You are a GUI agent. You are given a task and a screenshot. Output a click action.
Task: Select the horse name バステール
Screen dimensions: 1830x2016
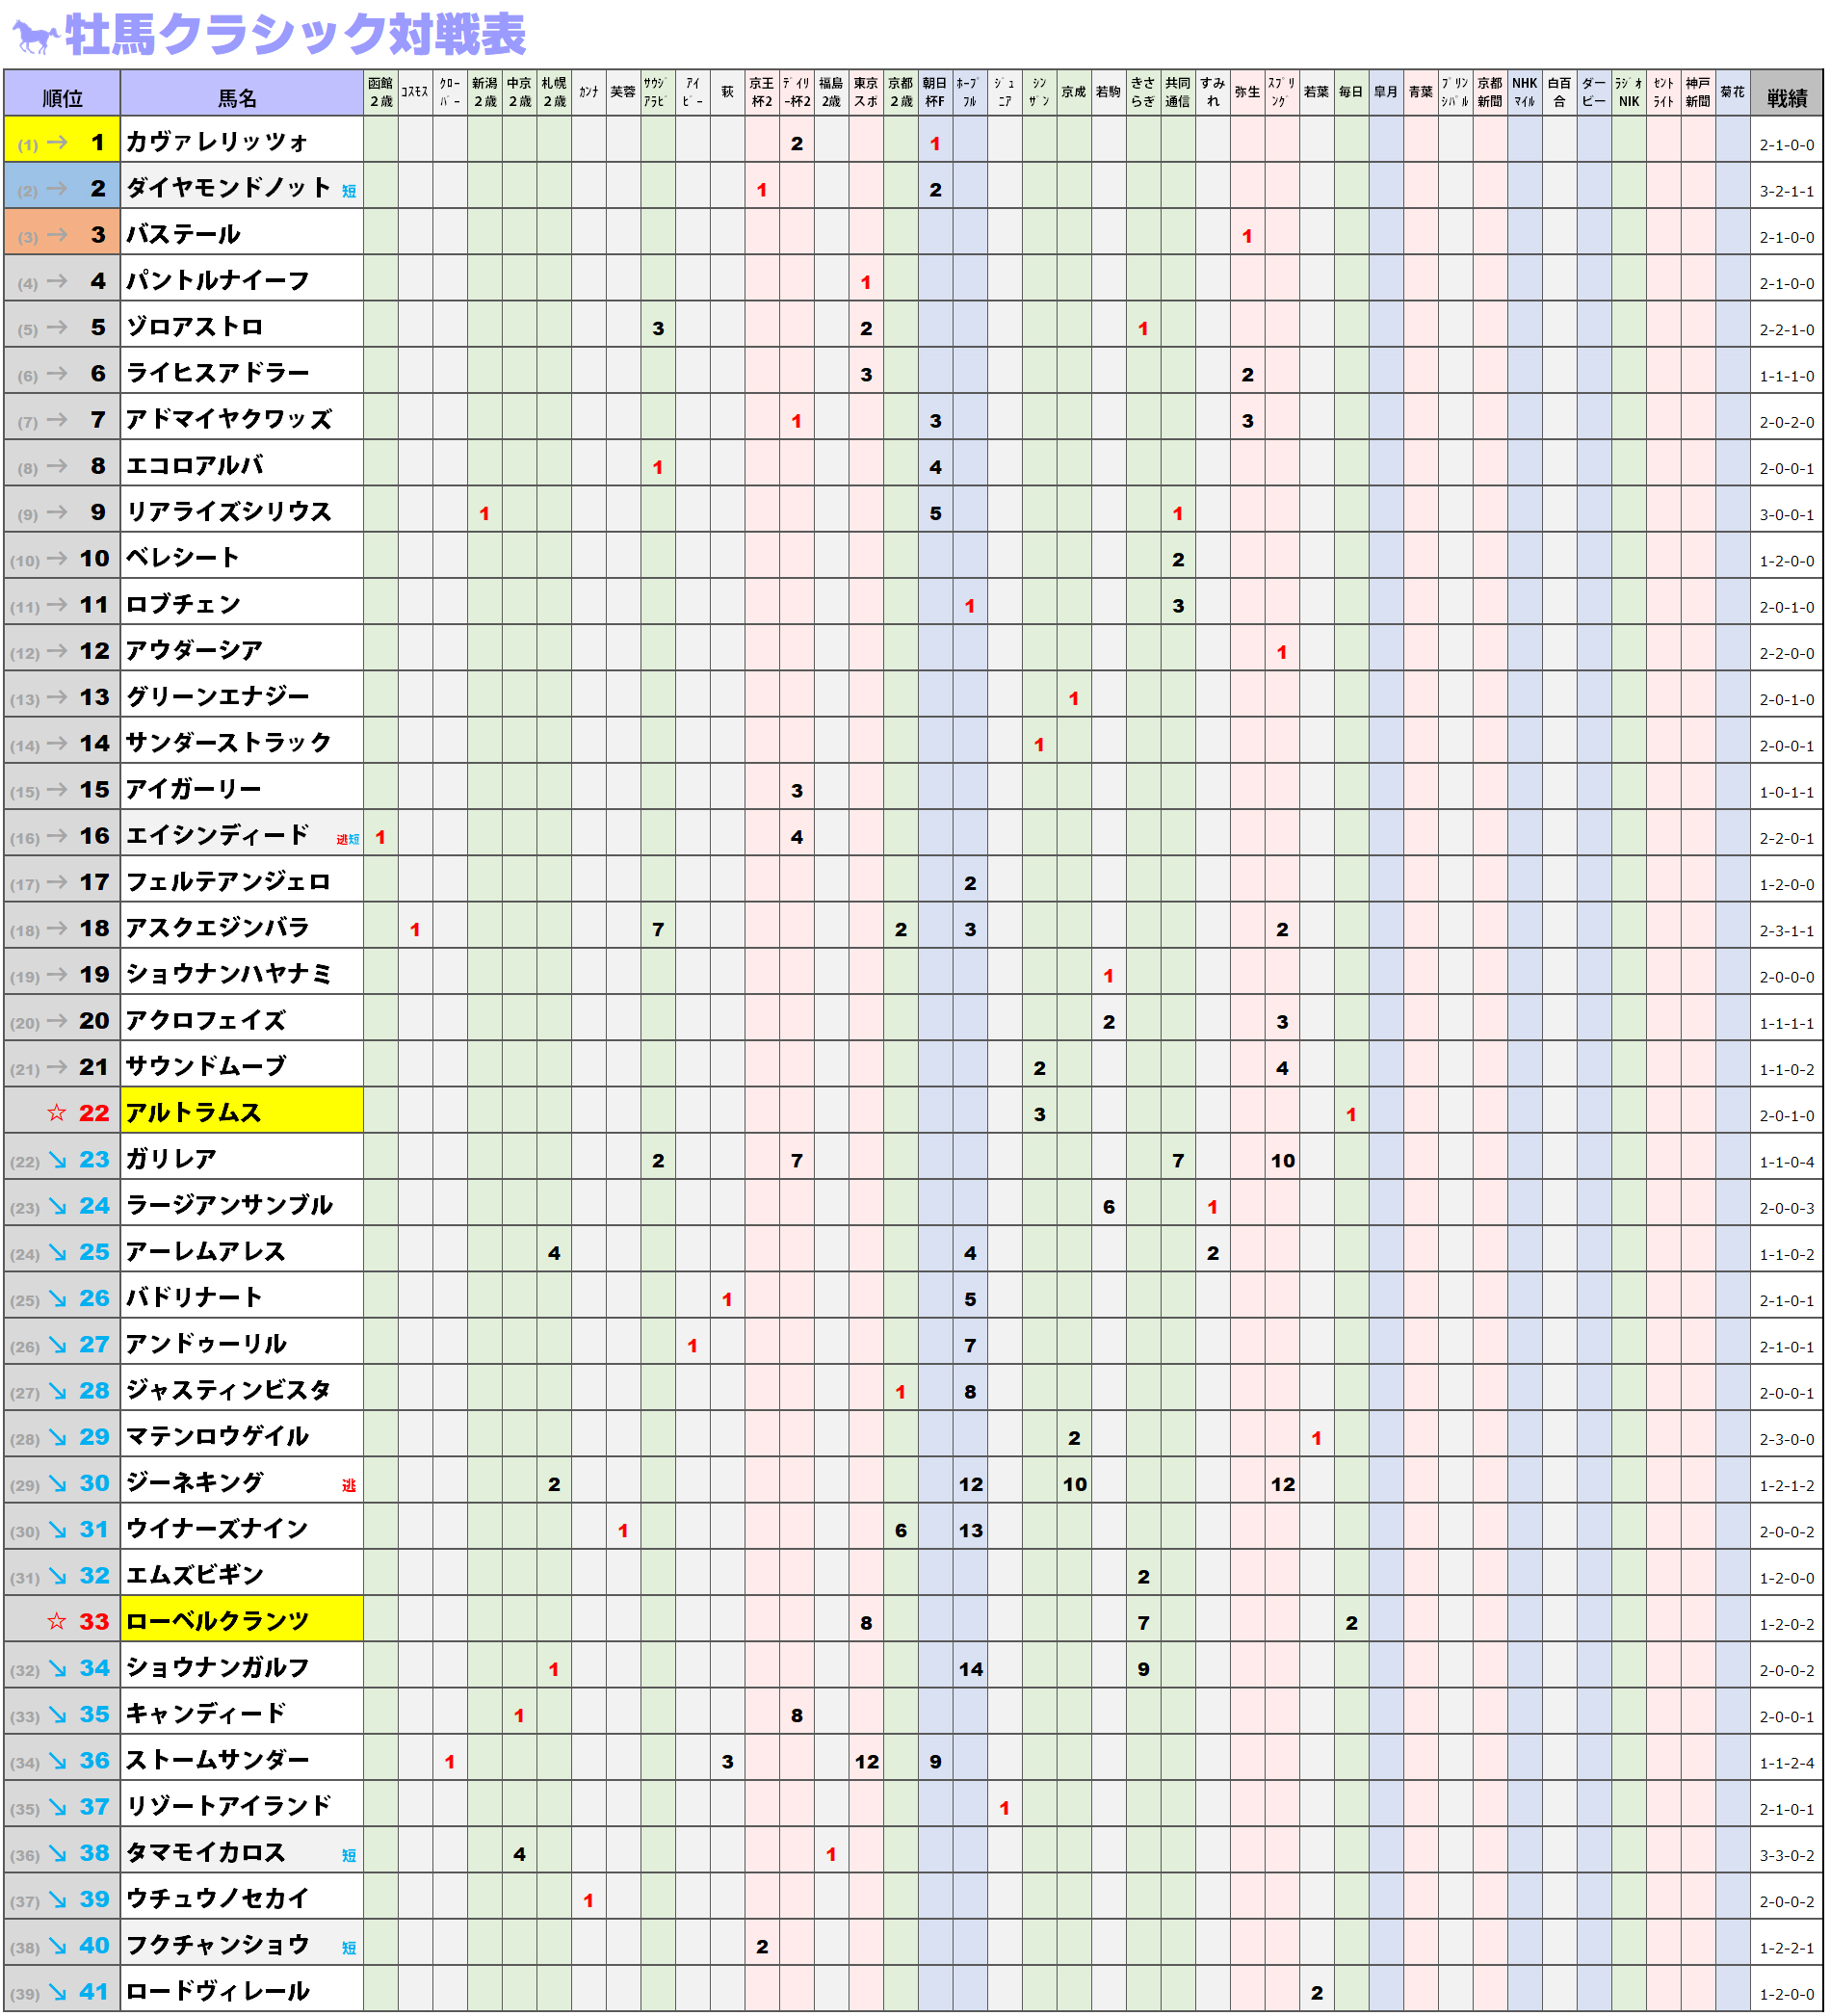pyautogui.click(x=183, y=235)
